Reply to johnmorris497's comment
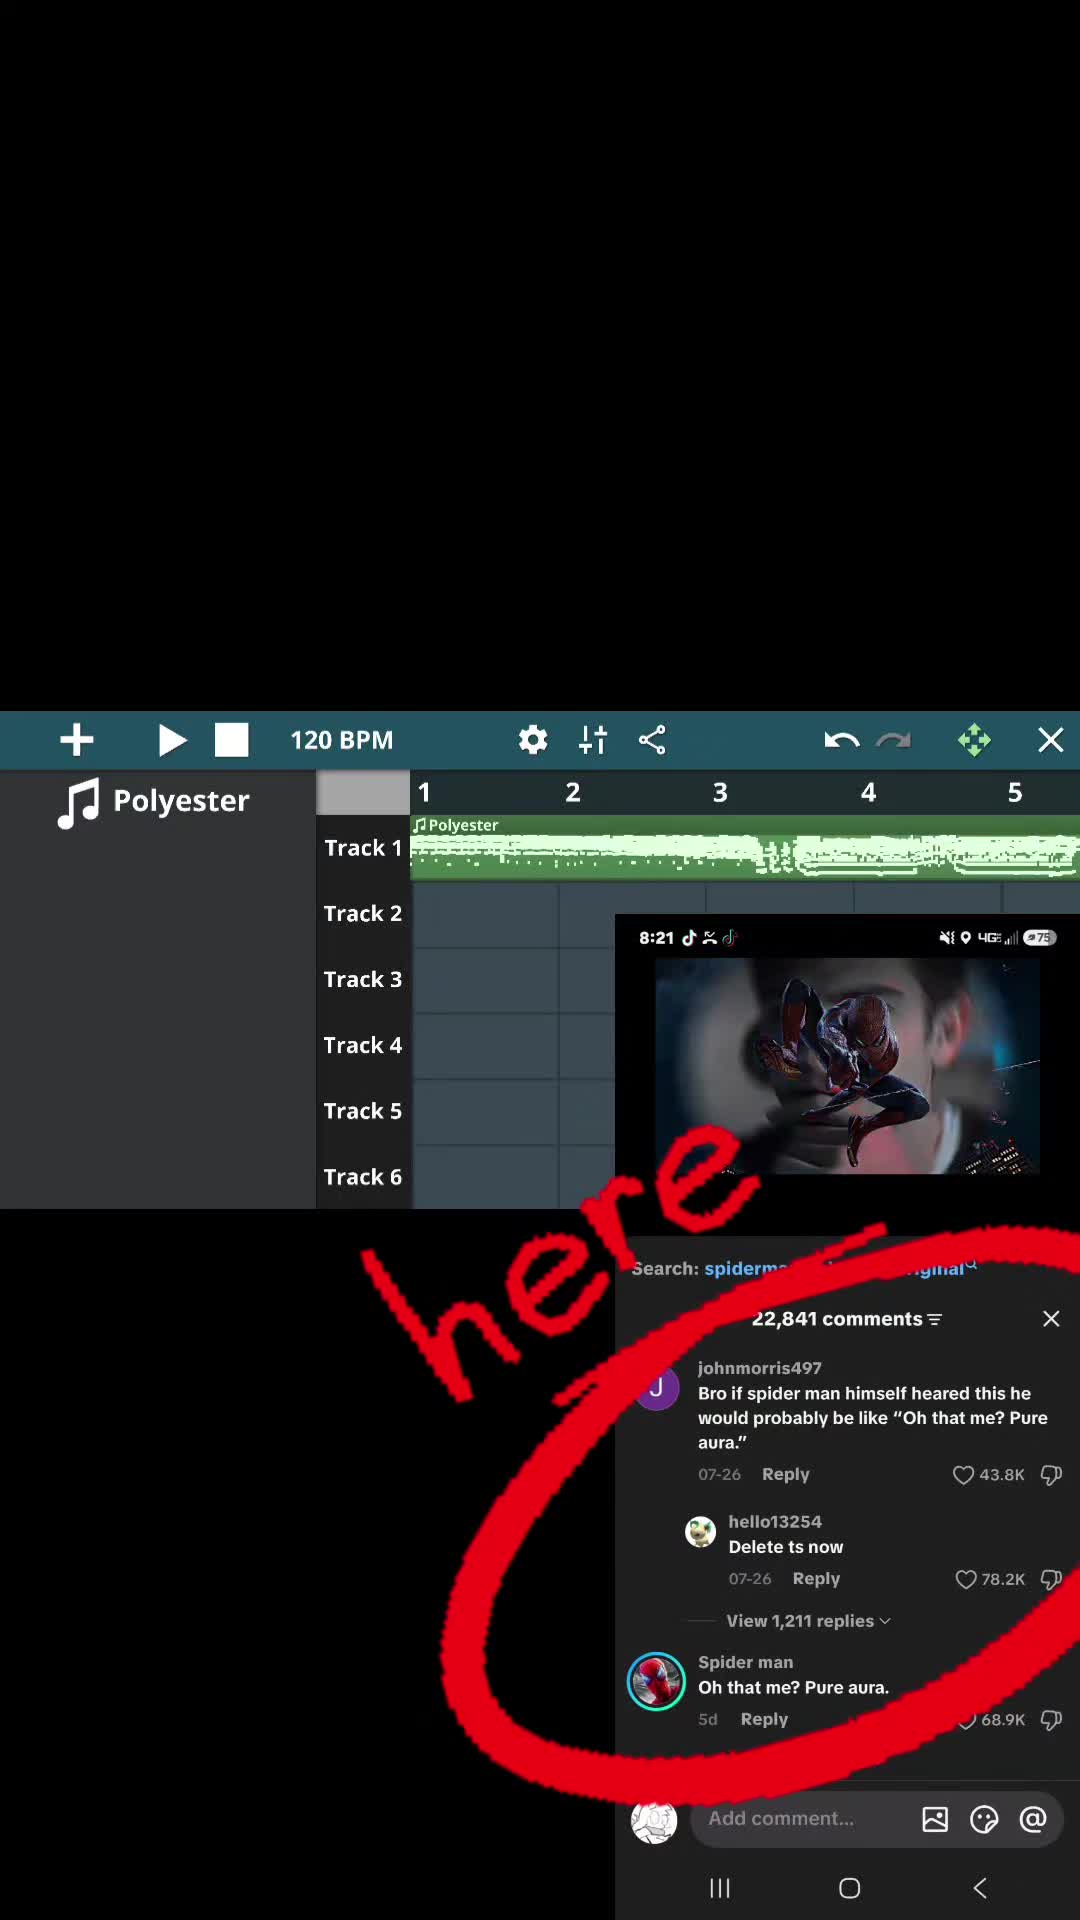This screenshot has width=1080, height=1920. 786,1474
